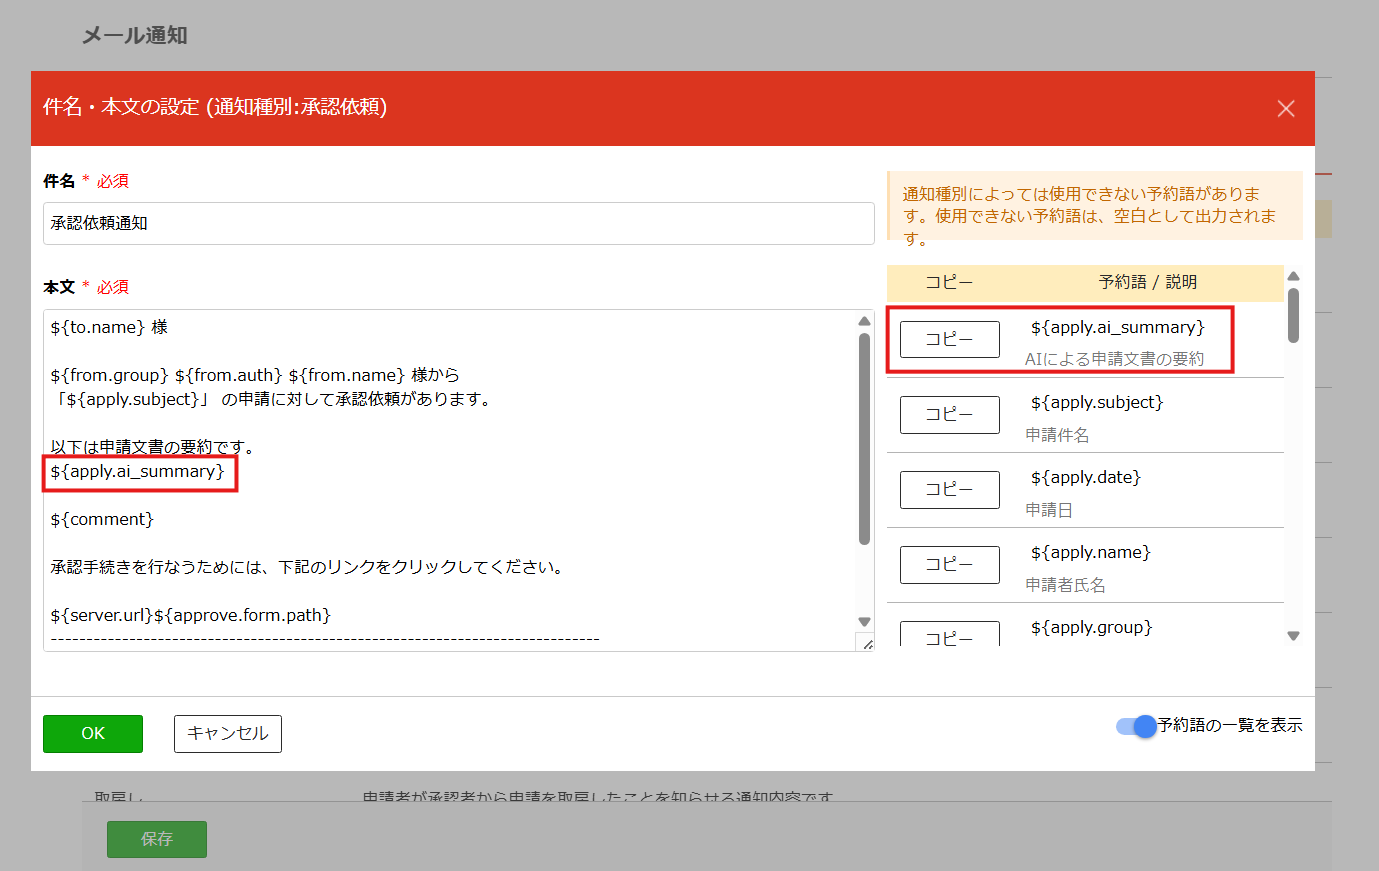Click キャンセル to cancel changes
1379x871 pixels.
click(227, 733)
